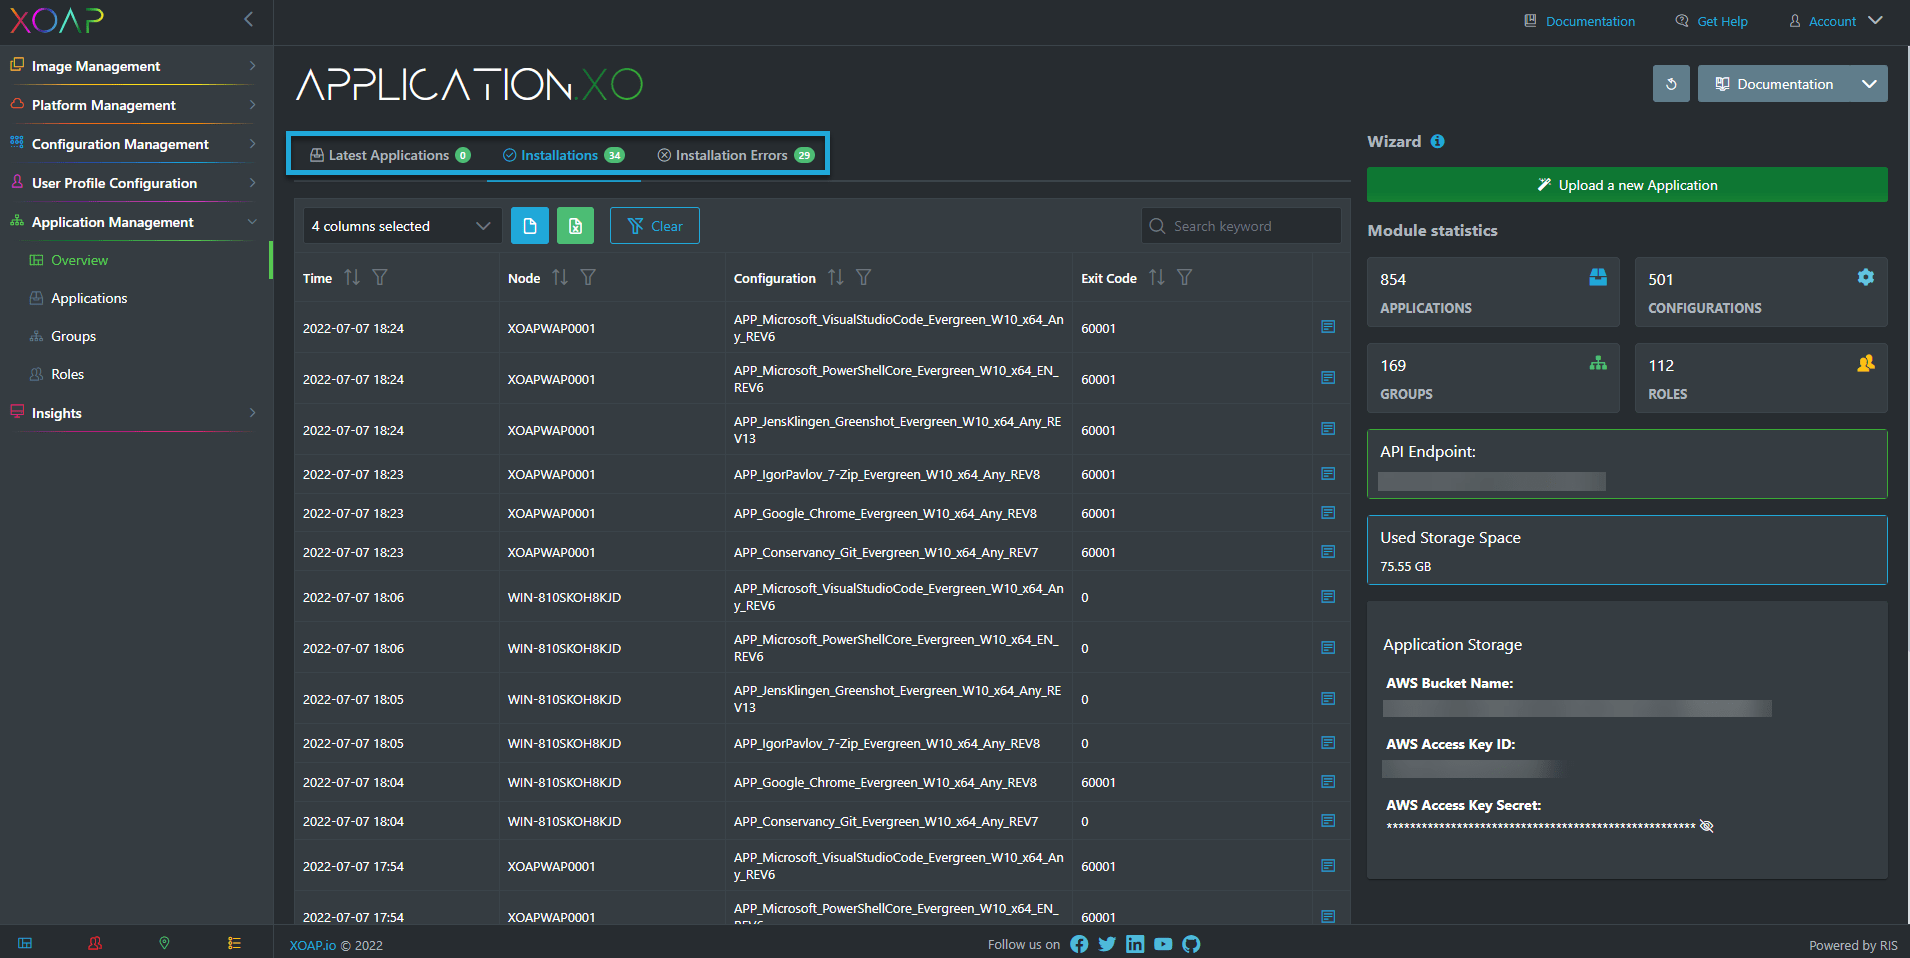Image resolution: width=1910 pixels, height=958 pixels.
Task: Click the Wizard info icon
Action: (x=1437, y=142)
